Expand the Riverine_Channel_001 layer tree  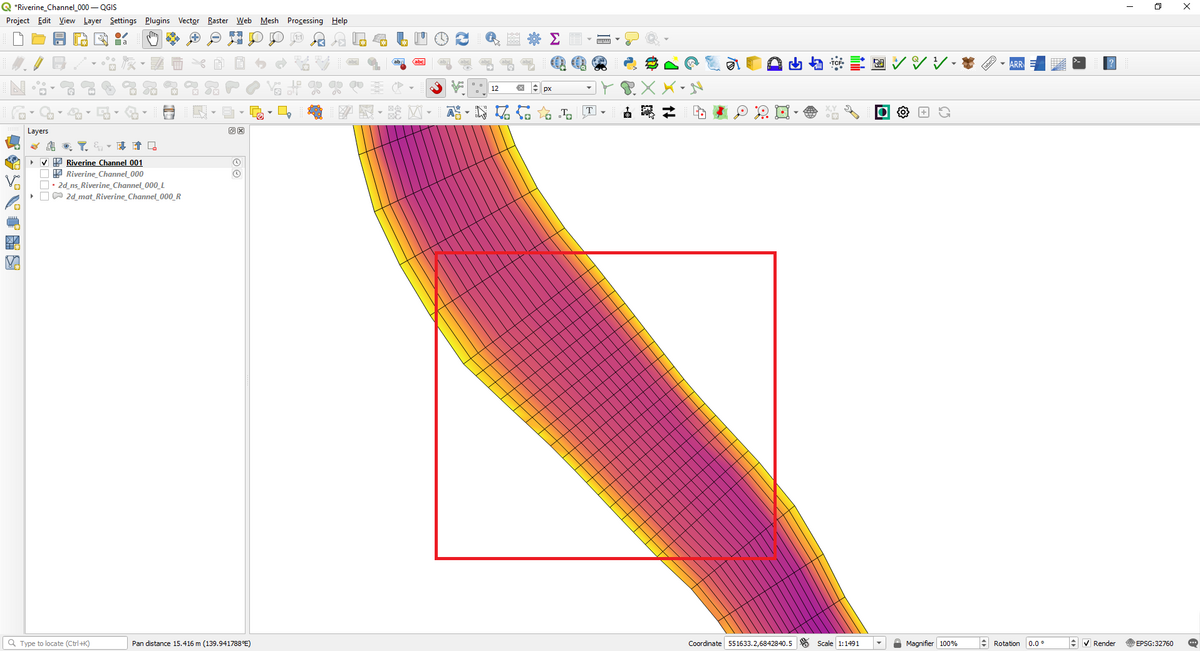point(32,162)
